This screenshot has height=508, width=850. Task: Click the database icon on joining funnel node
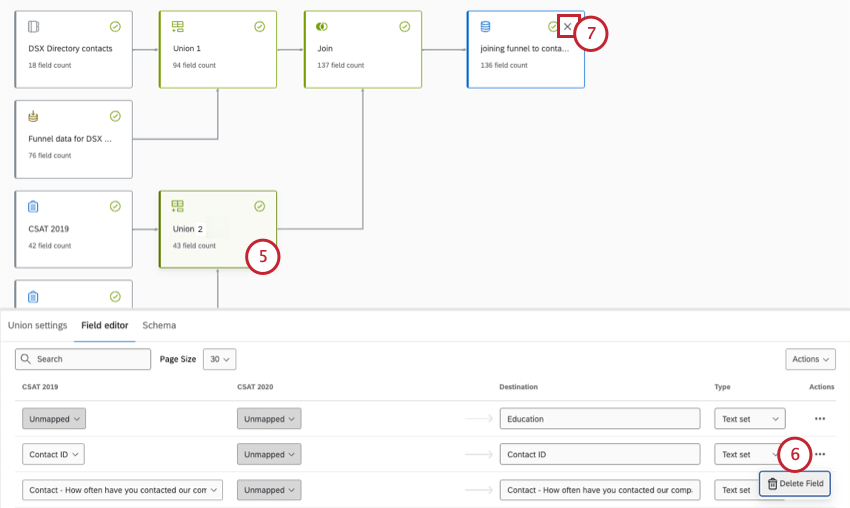tap(486, 27)
